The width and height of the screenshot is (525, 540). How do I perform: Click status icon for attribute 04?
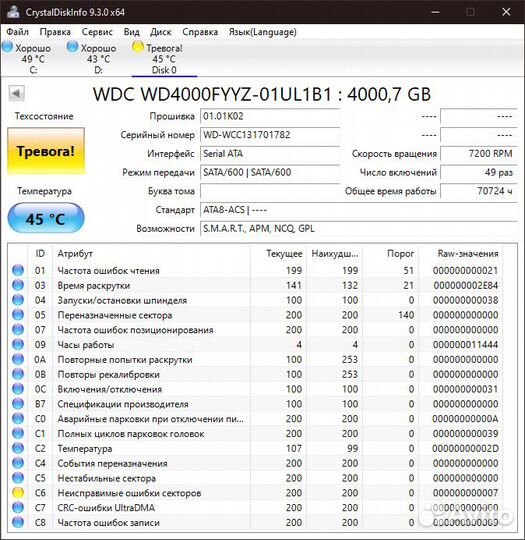pos(18,300)
